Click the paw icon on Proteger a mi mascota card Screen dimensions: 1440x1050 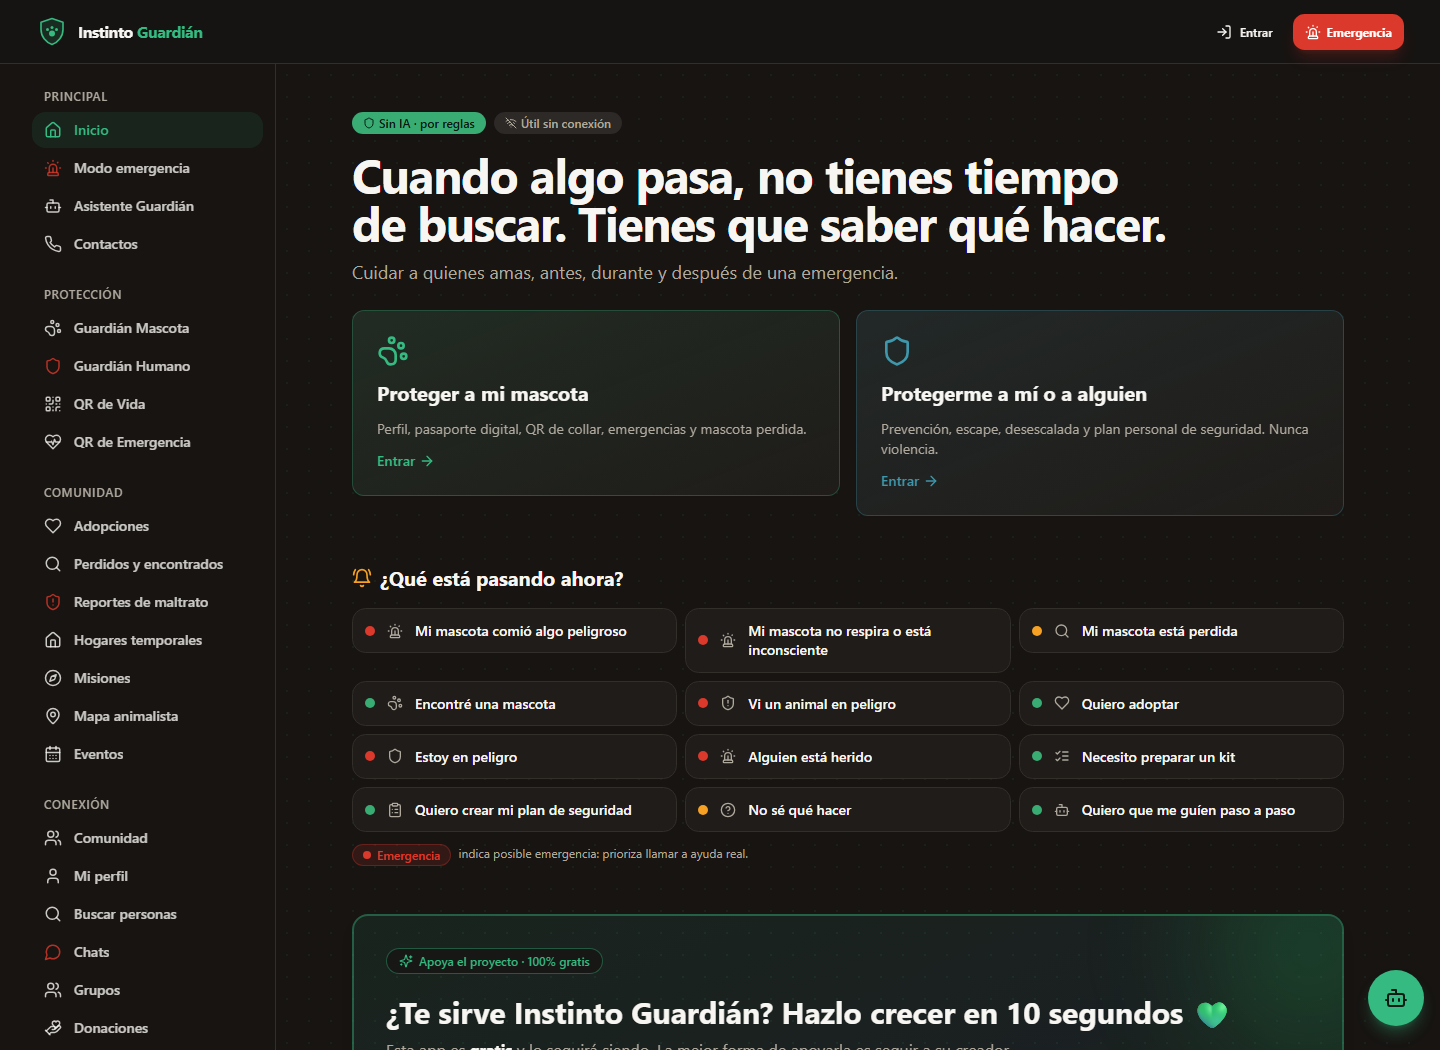(x=393, y=351)
